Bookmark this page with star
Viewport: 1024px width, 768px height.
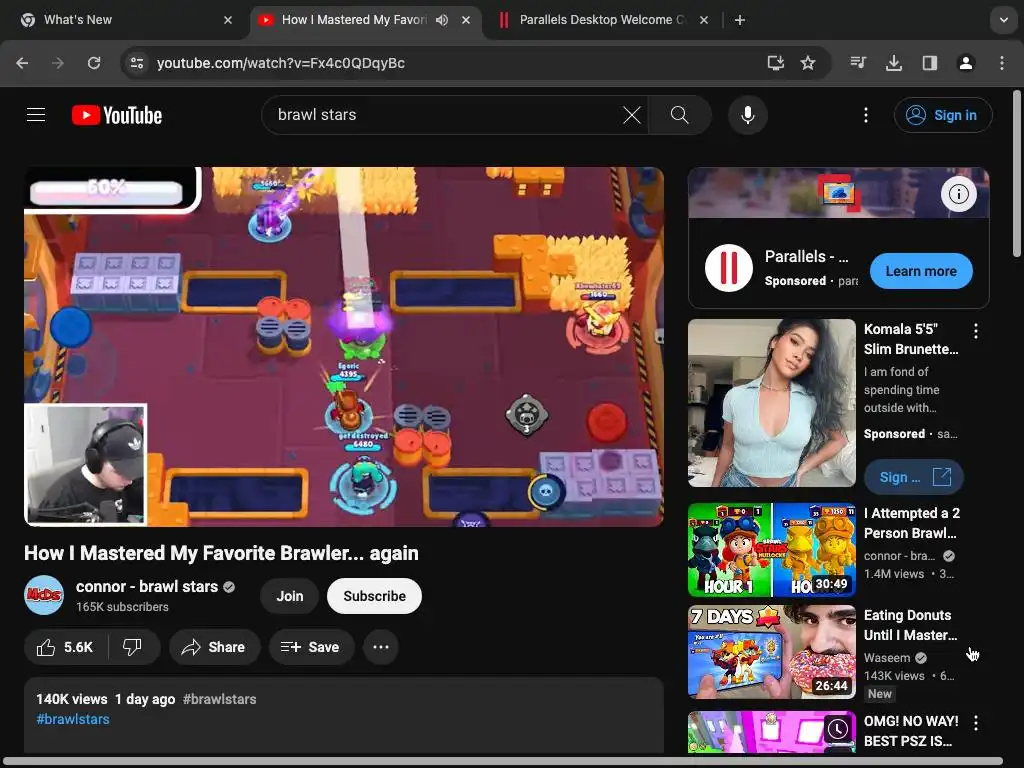pos(808,63)
